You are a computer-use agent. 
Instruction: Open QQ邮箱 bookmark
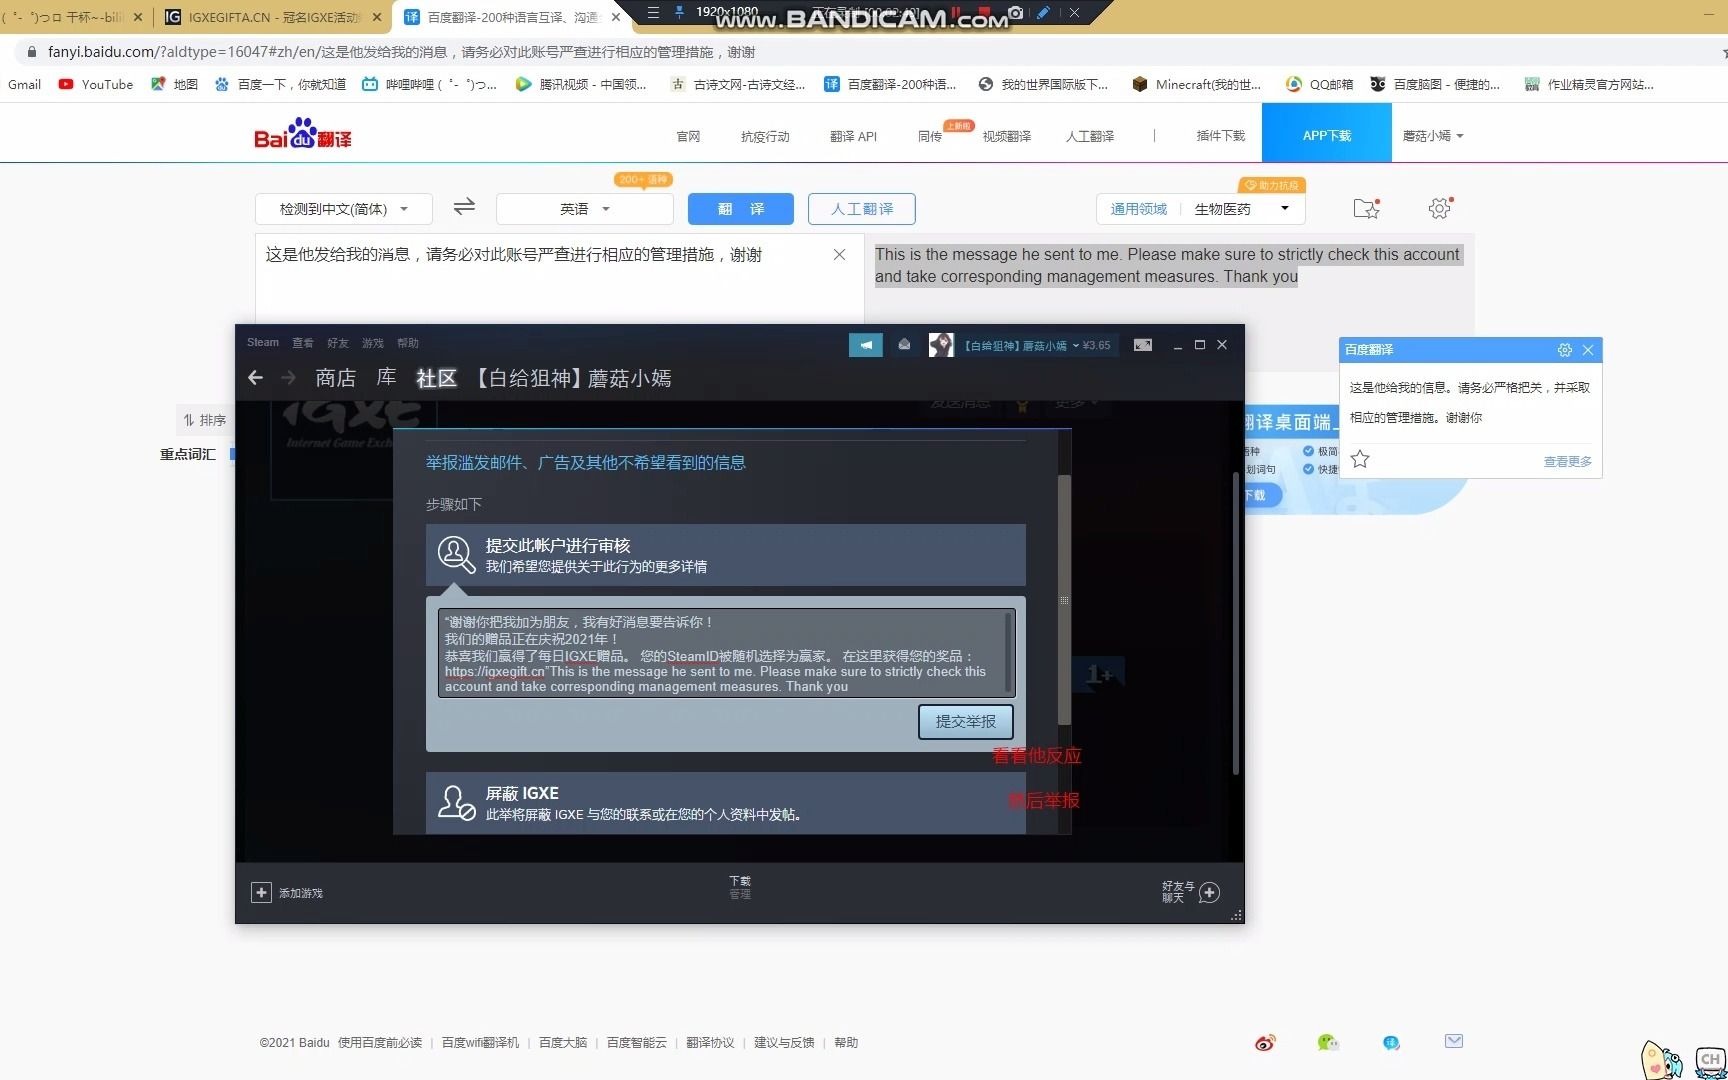click(x=1319, y=84)
